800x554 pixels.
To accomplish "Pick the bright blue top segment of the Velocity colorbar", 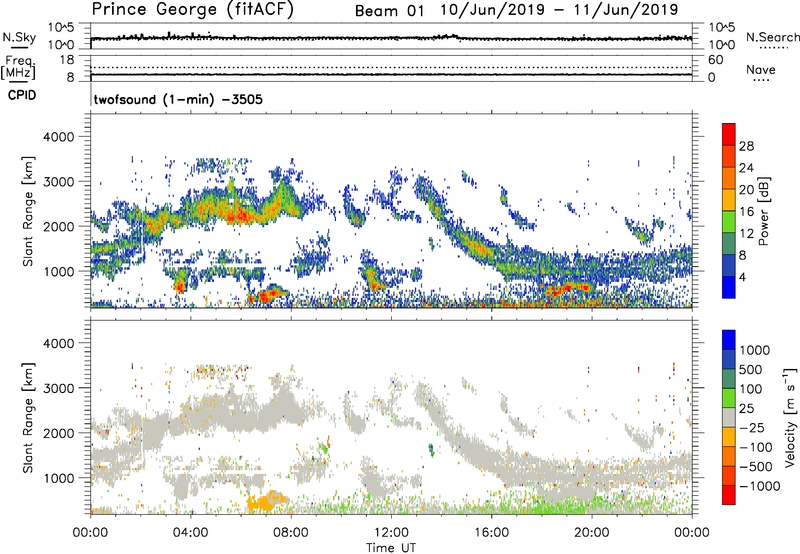I will click(729, 340).
